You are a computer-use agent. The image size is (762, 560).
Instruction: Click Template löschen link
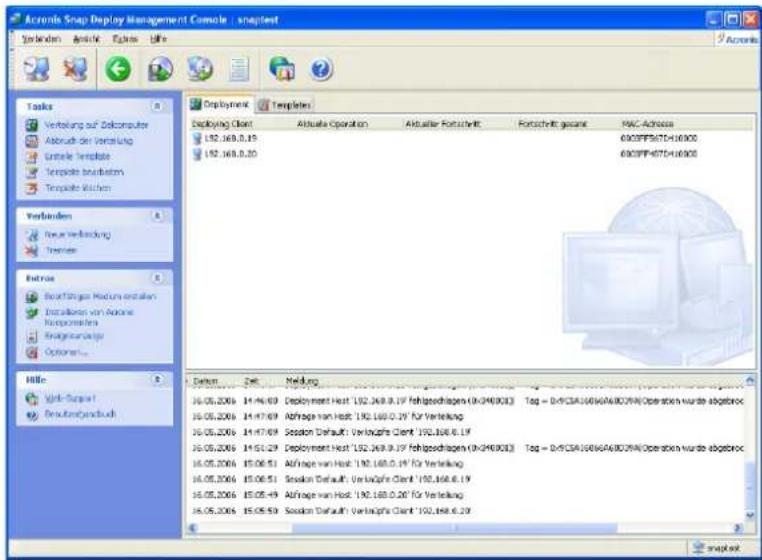78,188
